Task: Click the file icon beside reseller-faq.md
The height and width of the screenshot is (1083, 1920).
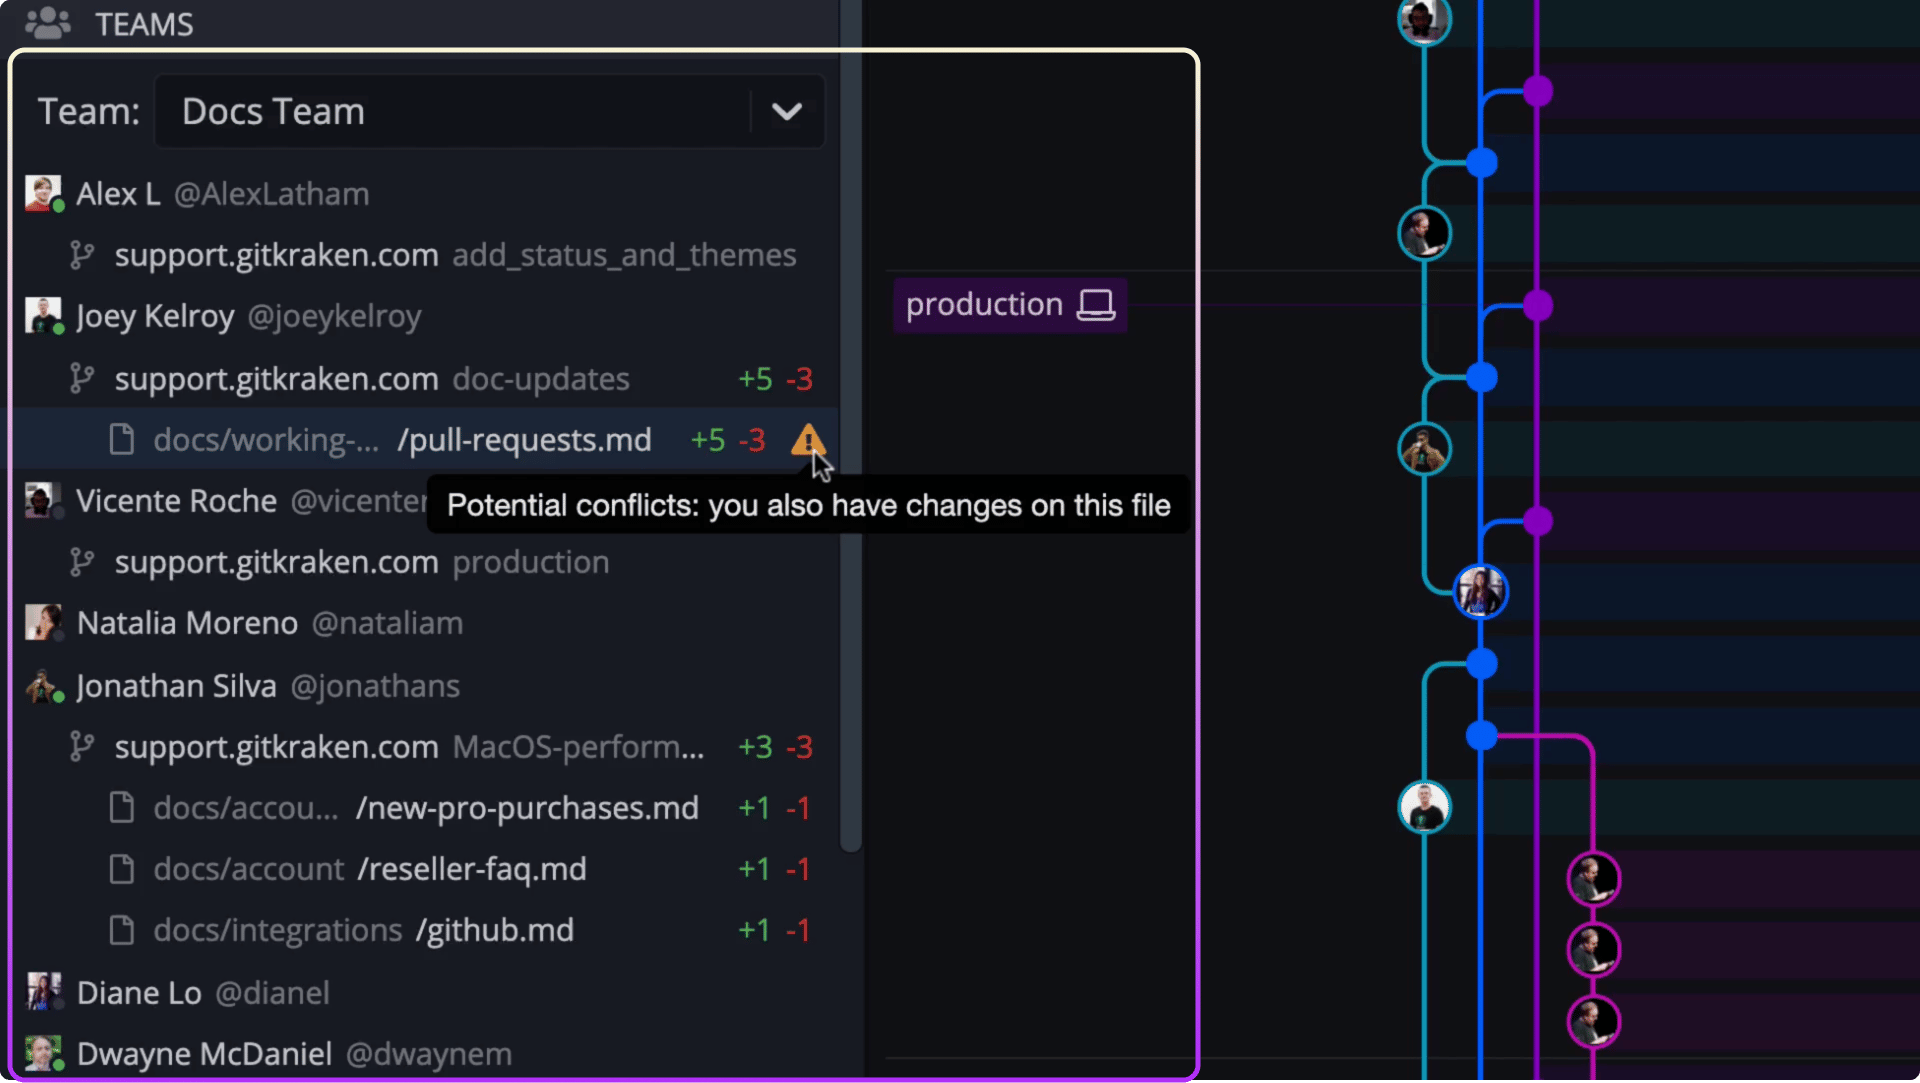Action: [x=122, y=869]
